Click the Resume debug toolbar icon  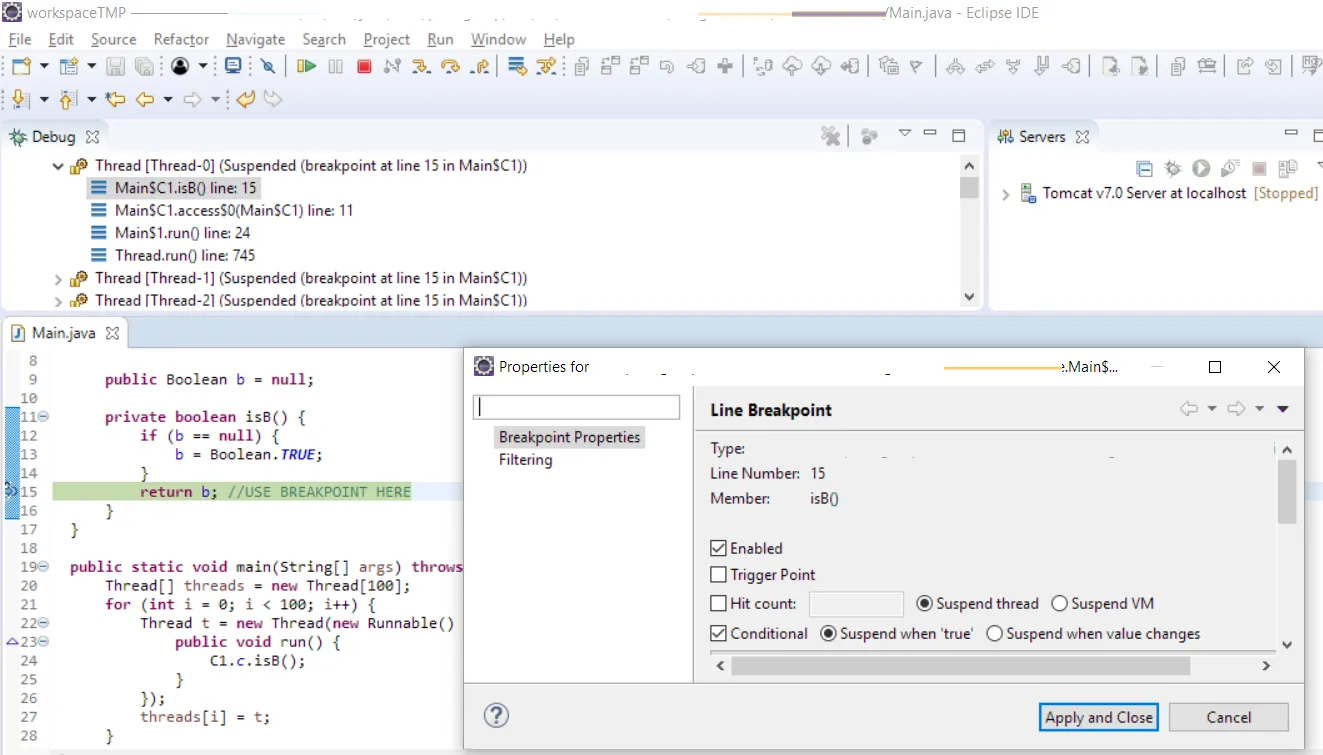point(307,67)
